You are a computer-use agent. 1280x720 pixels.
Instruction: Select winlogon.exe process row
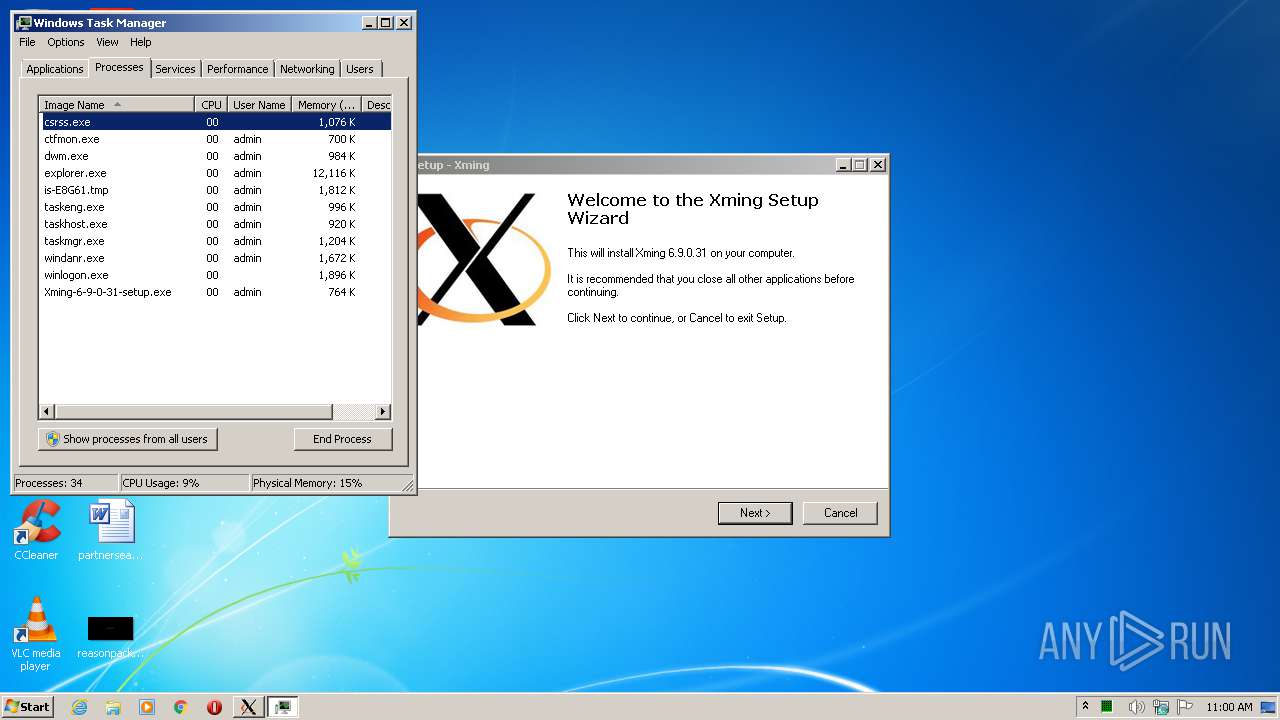click(x=215, y=275)
